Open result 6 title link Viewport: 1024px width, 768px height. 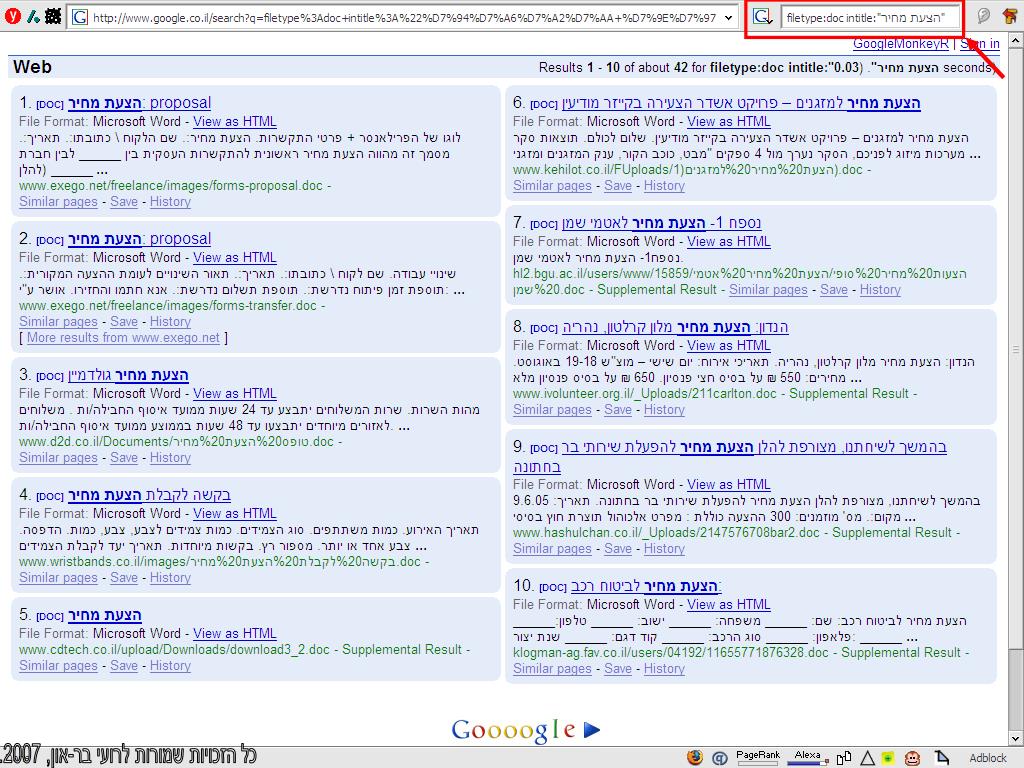tap(741, 103)
